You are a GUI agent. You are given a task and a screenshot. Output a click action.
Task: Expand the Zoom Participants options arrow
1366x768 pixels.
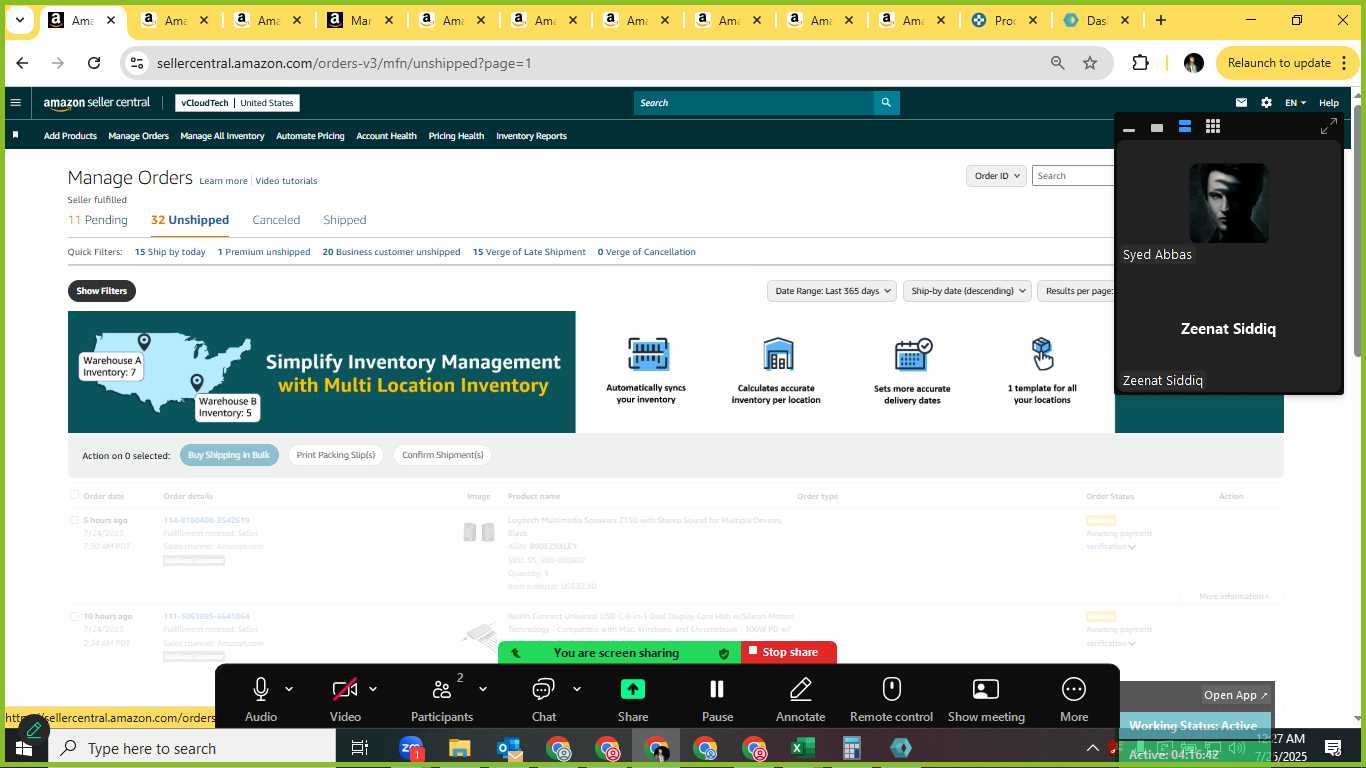[x=483, y=689]
